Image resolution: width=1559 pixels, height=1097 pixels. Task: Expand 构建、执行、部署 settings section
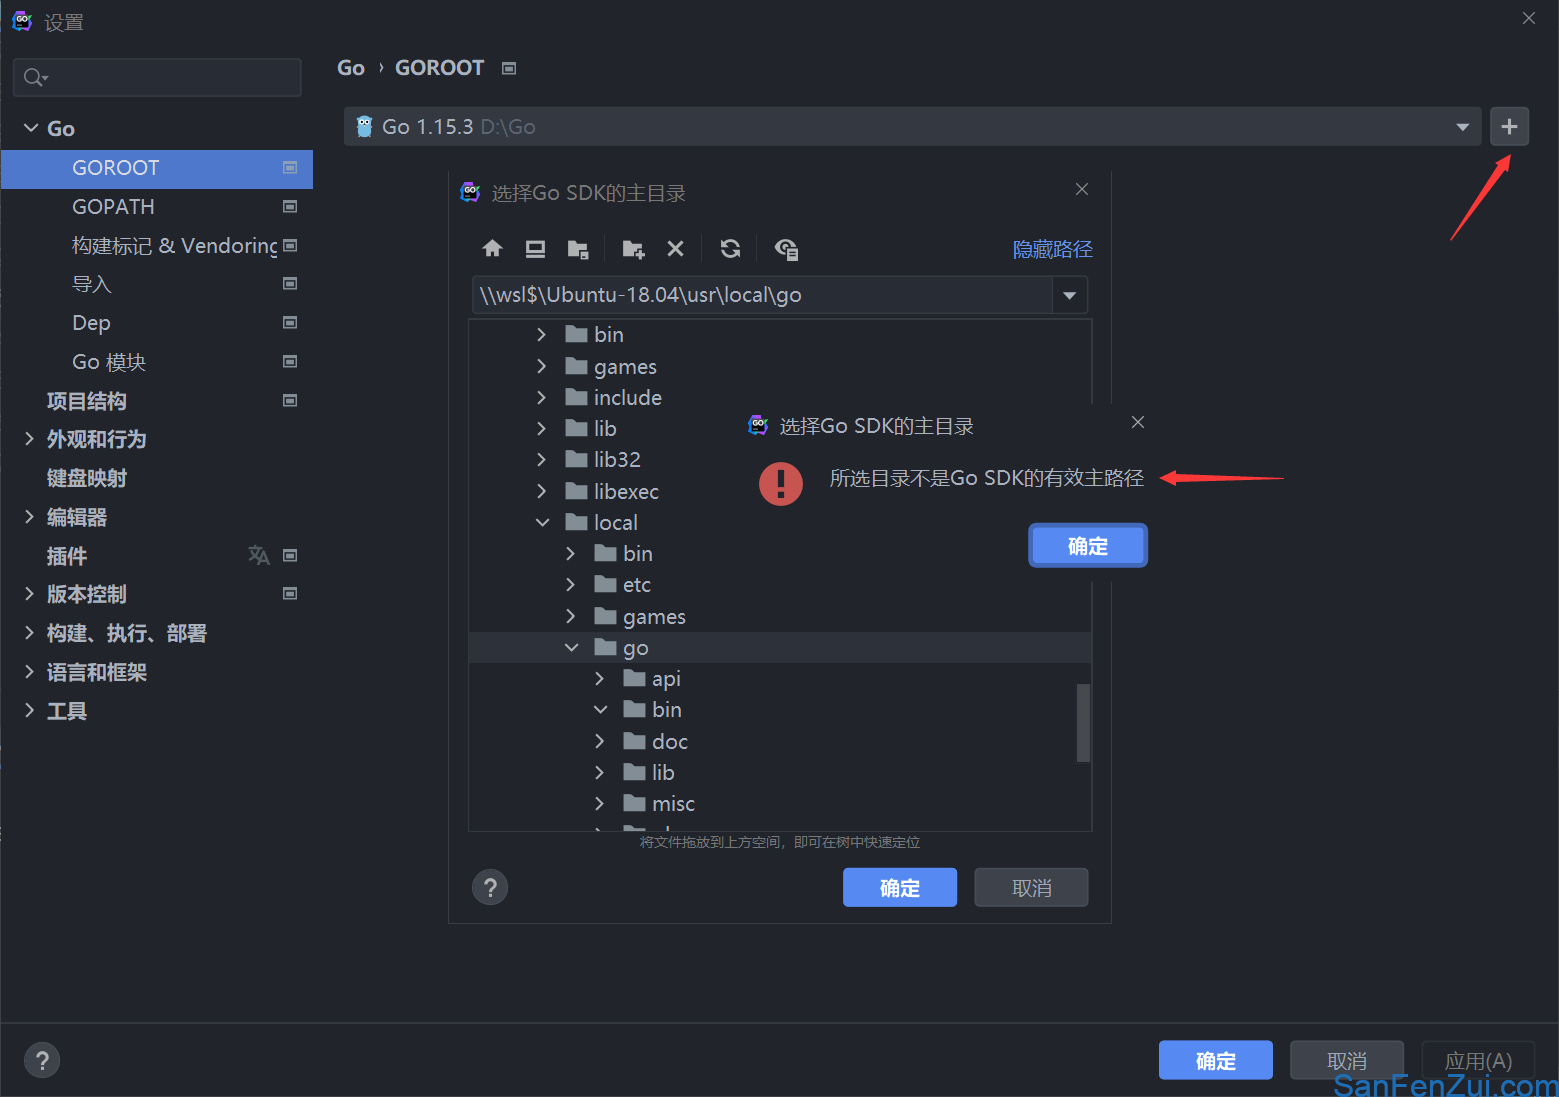(29, 633)
